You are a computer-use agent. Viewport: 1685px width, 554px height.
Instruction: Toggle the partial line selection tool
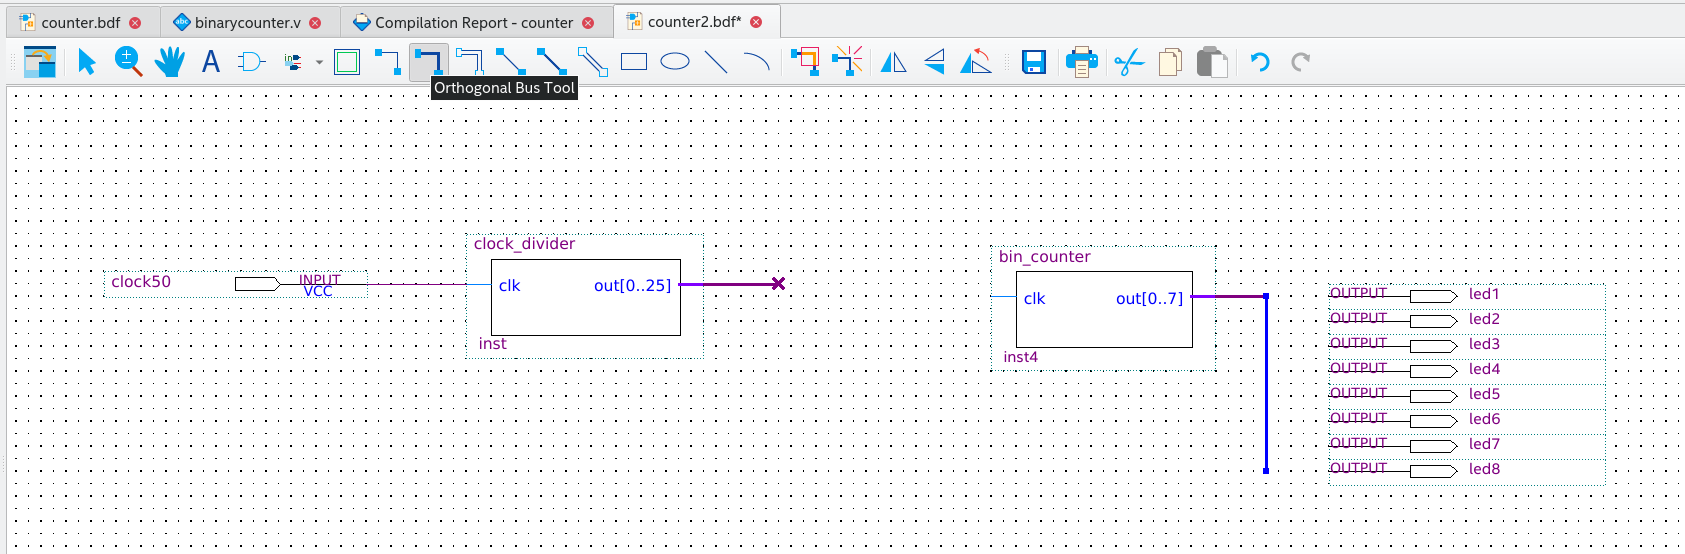806,62
